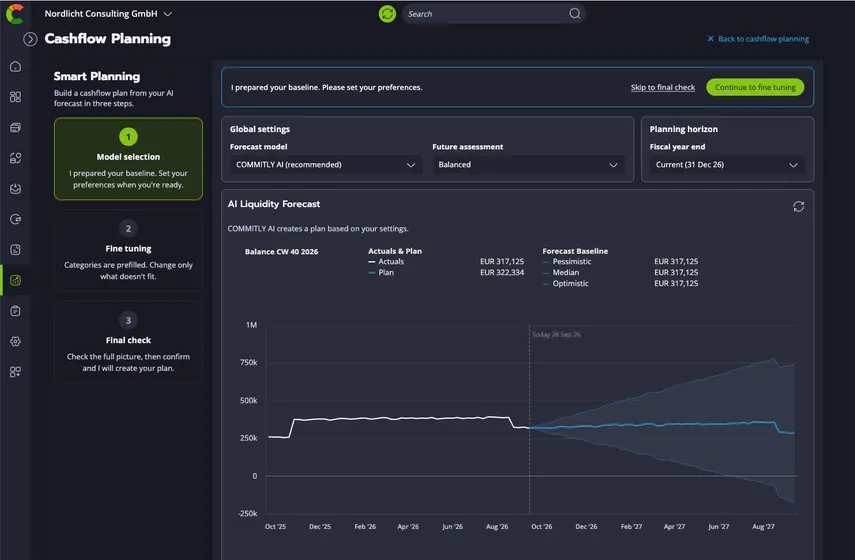This screenshot has height=560, width=855.
Task: Toggle the Plan legend entry
Action: click(x=381, y=273)
